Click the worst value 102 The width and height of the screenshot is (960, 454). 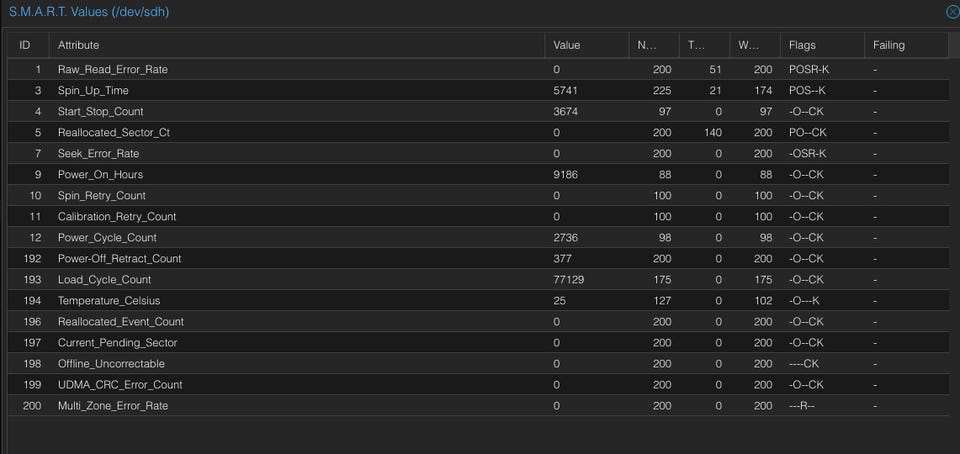point(763,300)
